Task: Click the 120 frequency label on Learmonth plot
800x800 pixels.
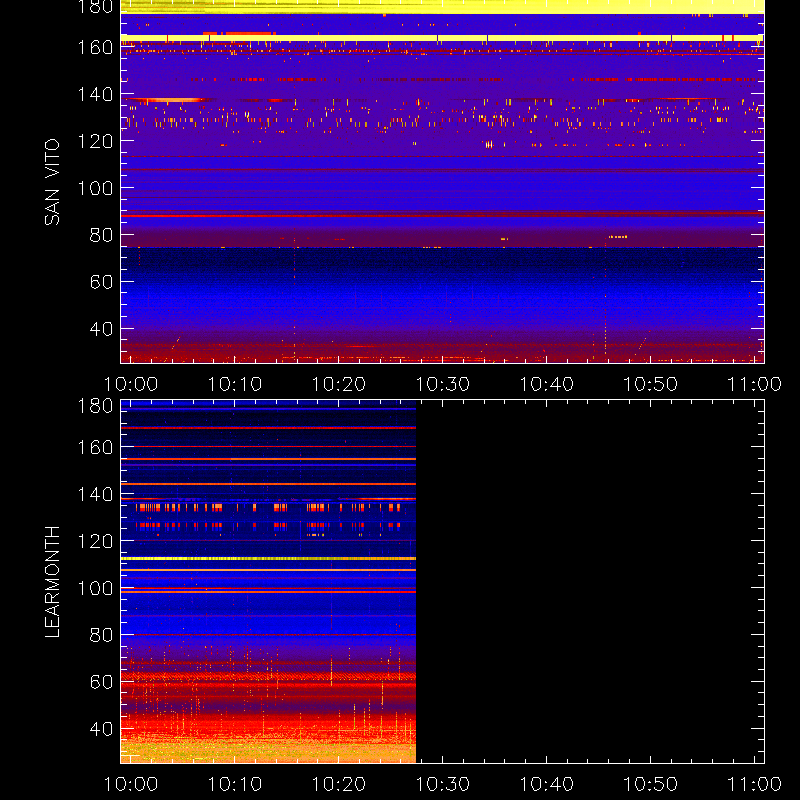Action: (x=95, y=541)
